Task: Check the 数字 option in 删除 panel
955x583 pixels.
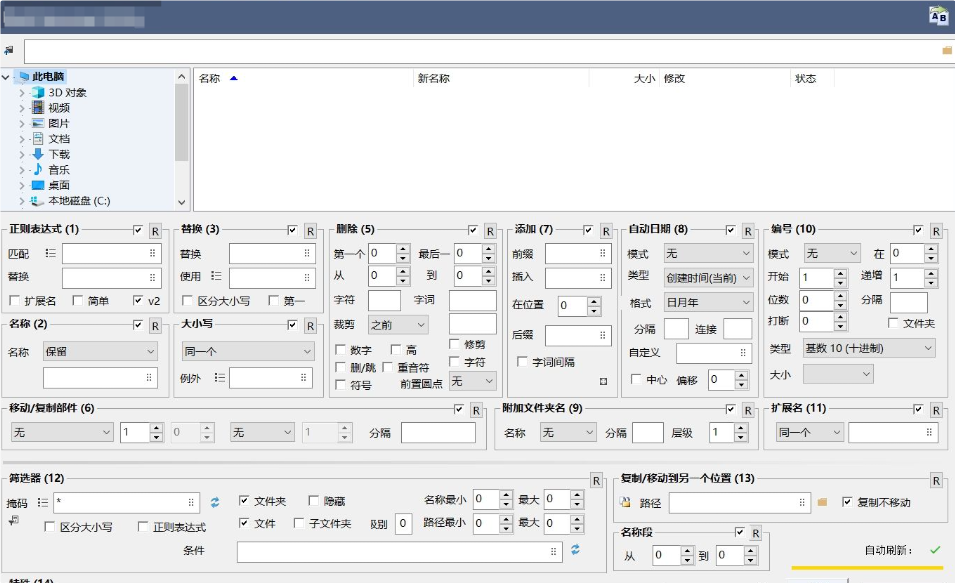Action: [x=340, y=350]
